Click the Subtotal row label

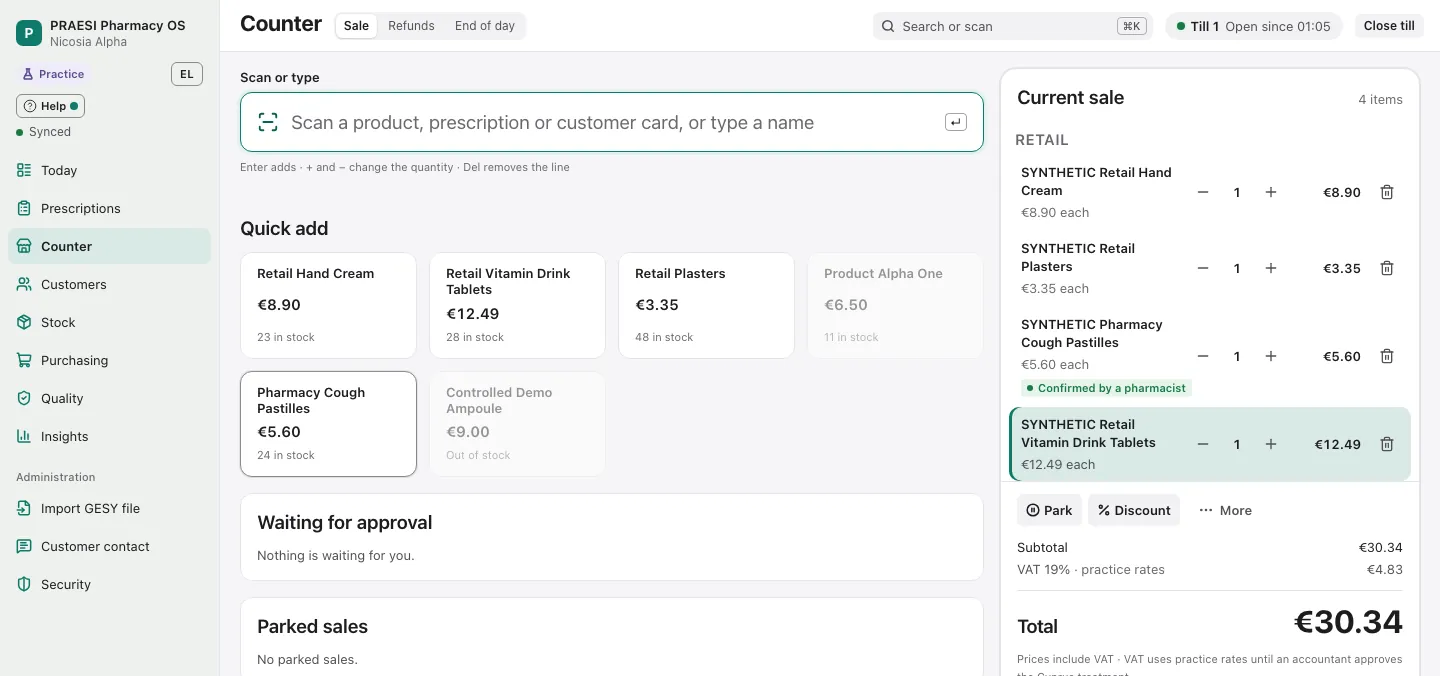click(1042, 547)
